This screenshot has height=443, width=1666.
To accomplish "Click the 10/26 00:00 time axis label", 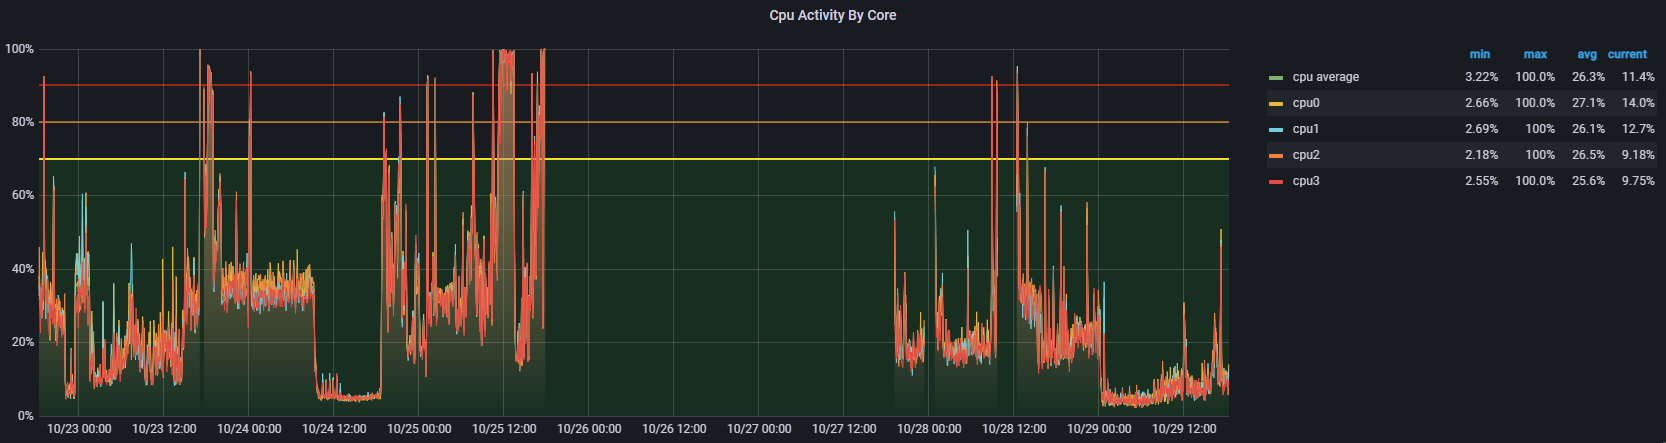I will click(x=589, y=429).
